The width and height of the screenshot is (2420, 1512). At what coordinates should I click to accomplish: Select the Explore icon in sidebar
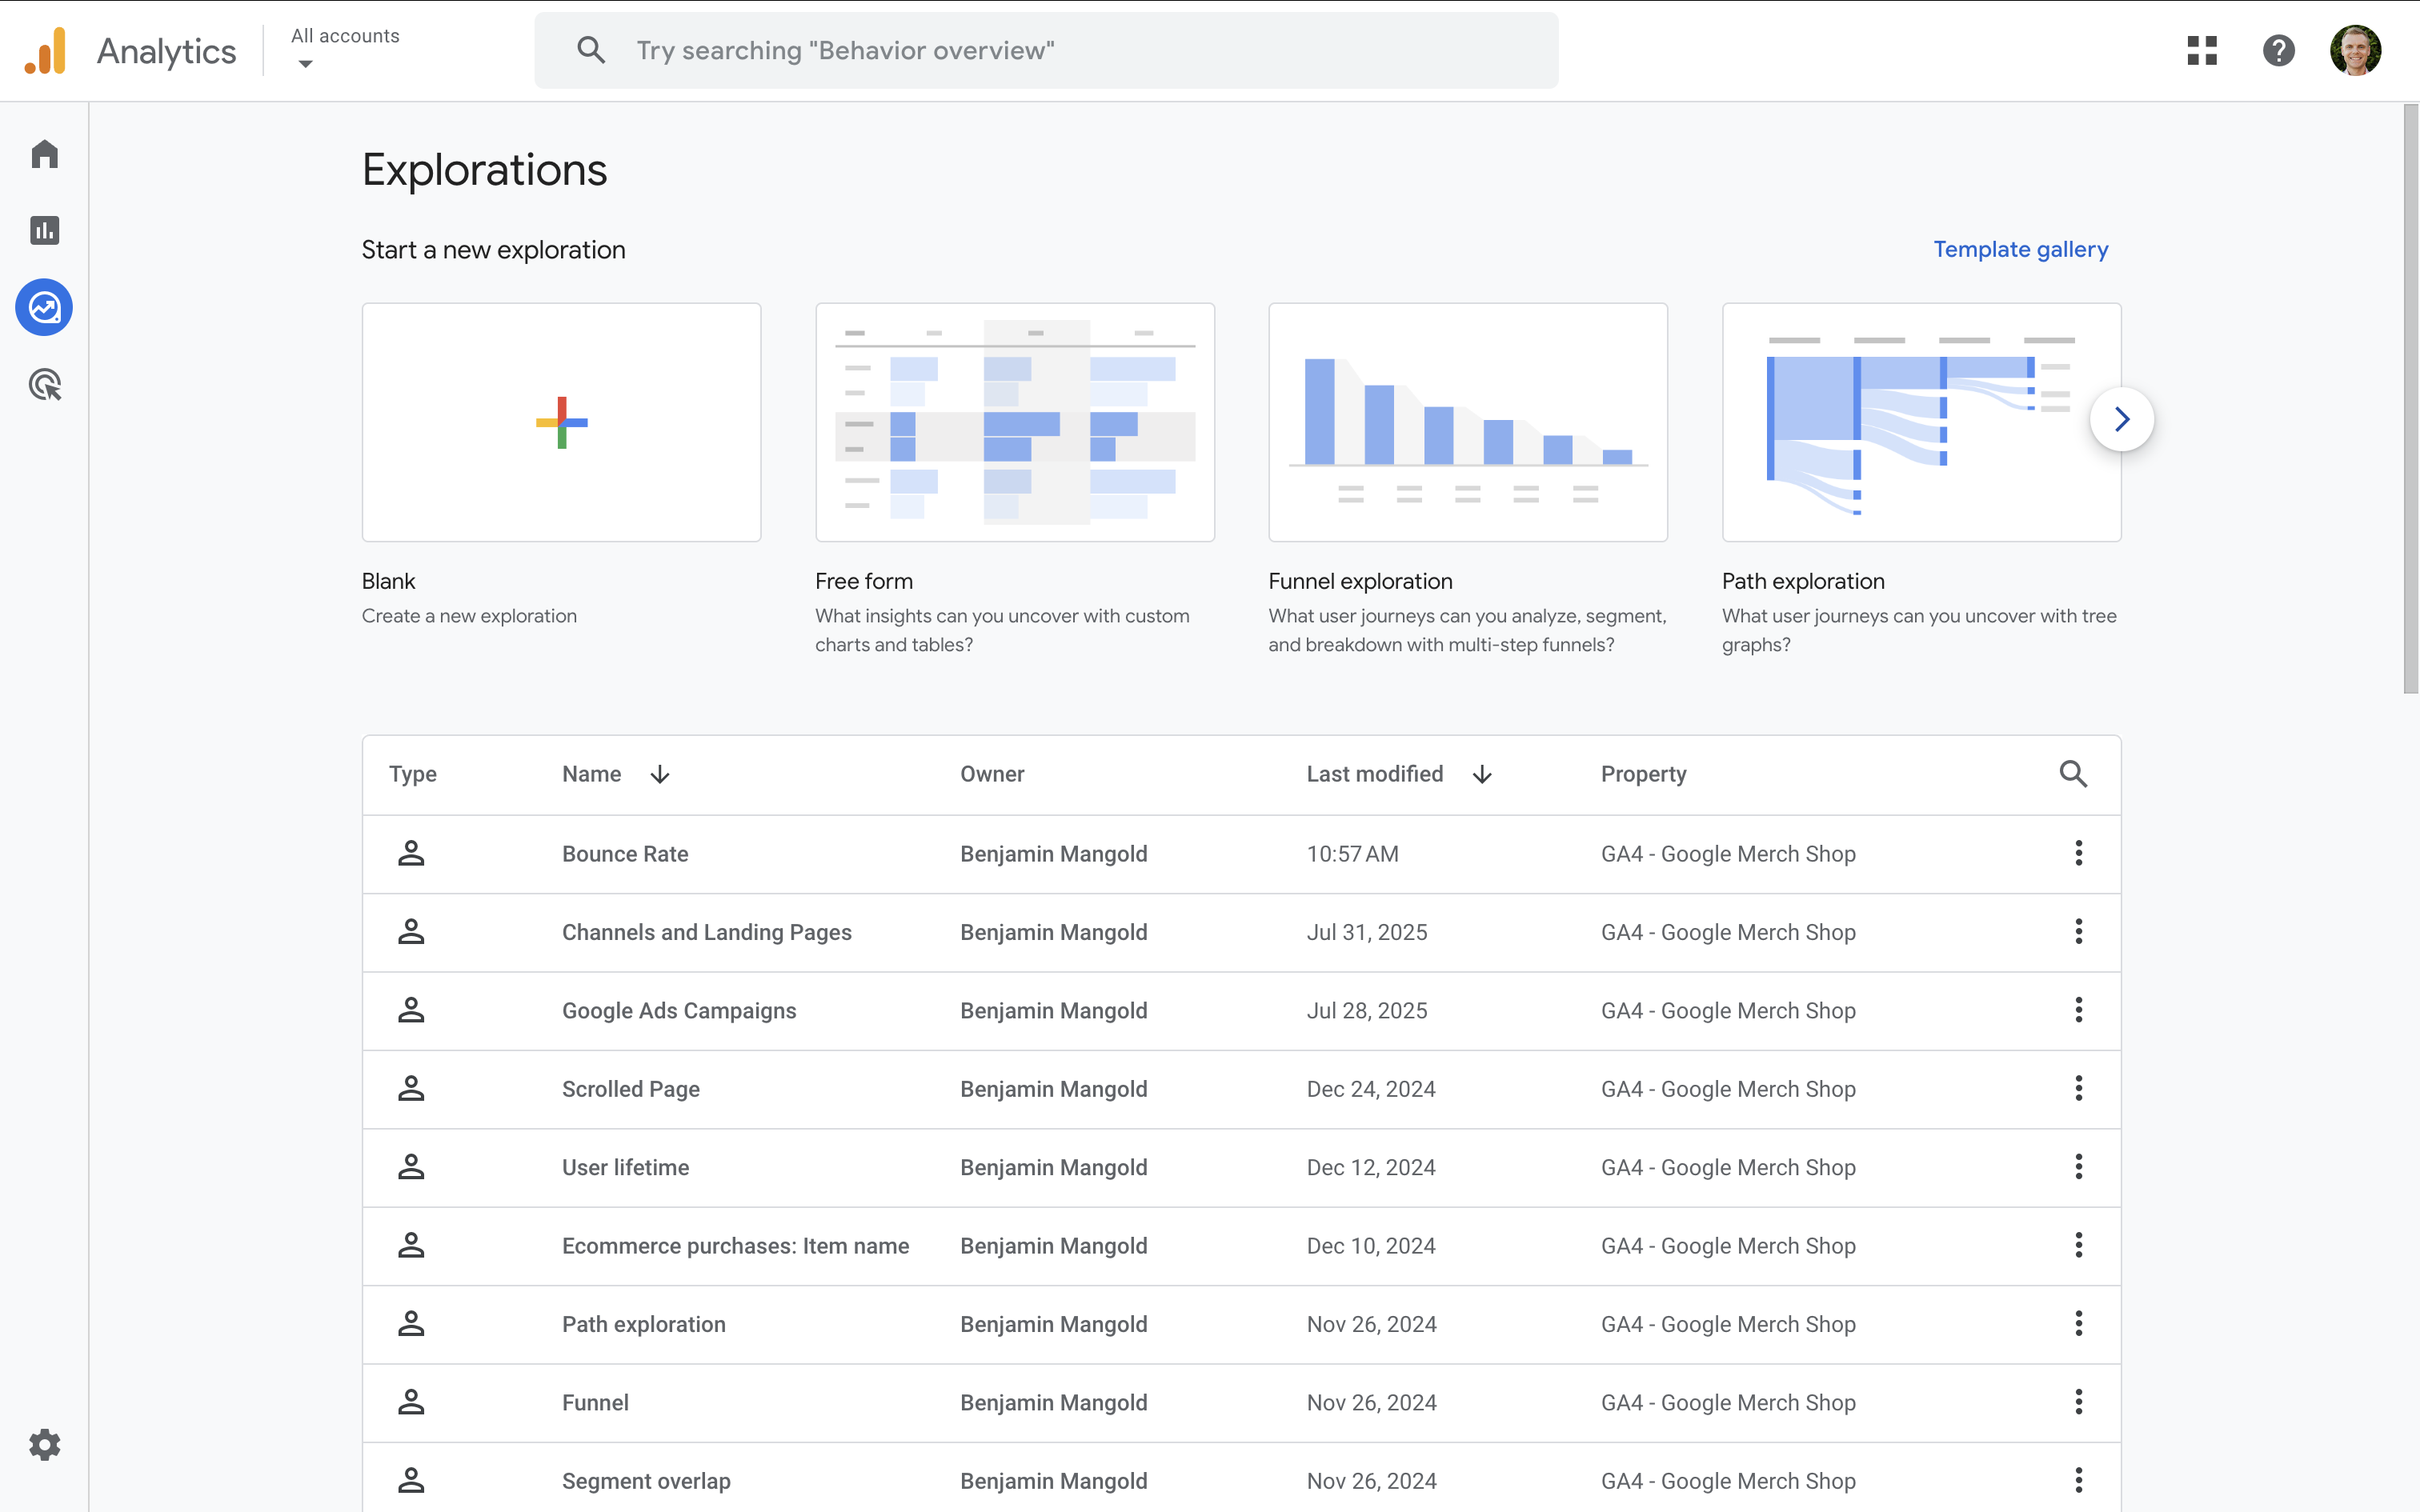click(x=44, y=307)
